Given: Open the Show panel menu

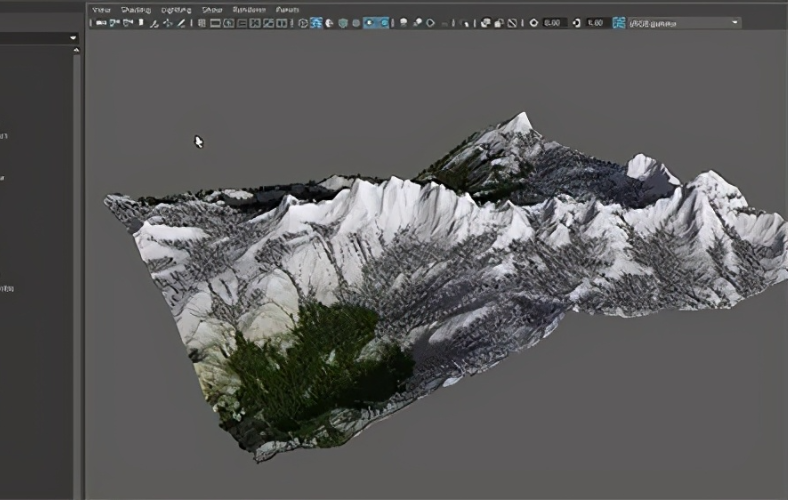Looking at the screenshot, I should pyautogui.click(x=212, y=10).
